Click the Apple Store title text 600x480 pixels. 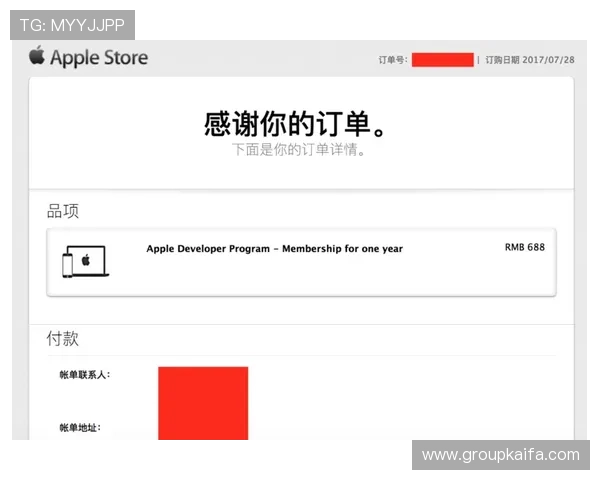coord(99,58)
